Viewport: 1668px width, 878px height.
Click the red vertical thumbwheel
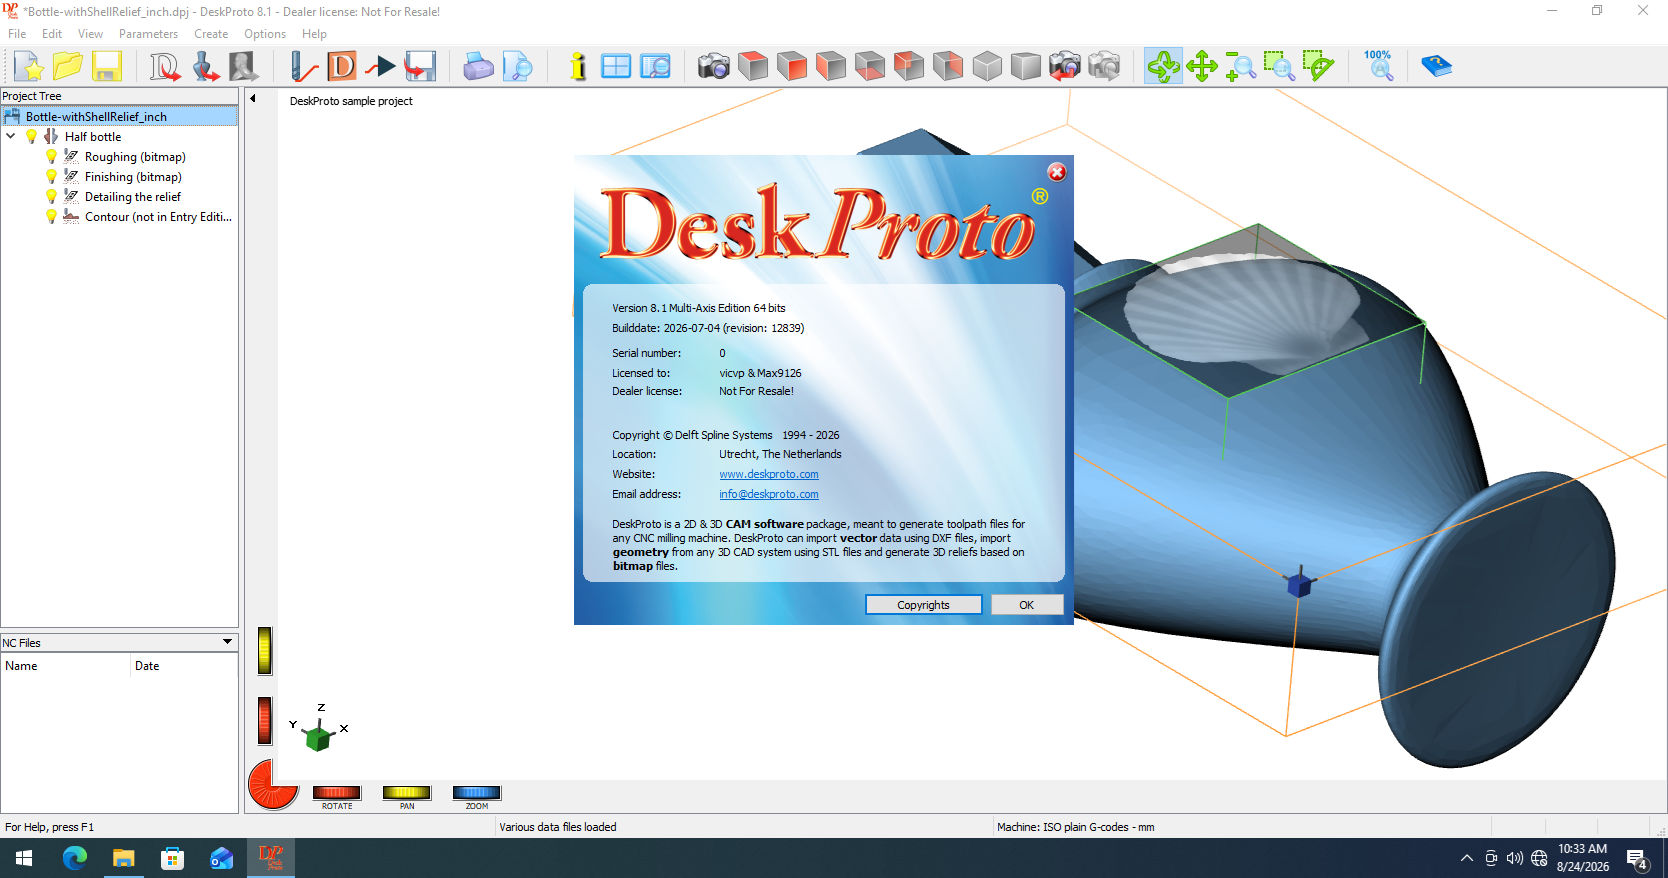pyautogui.click(x=265, y=720)
